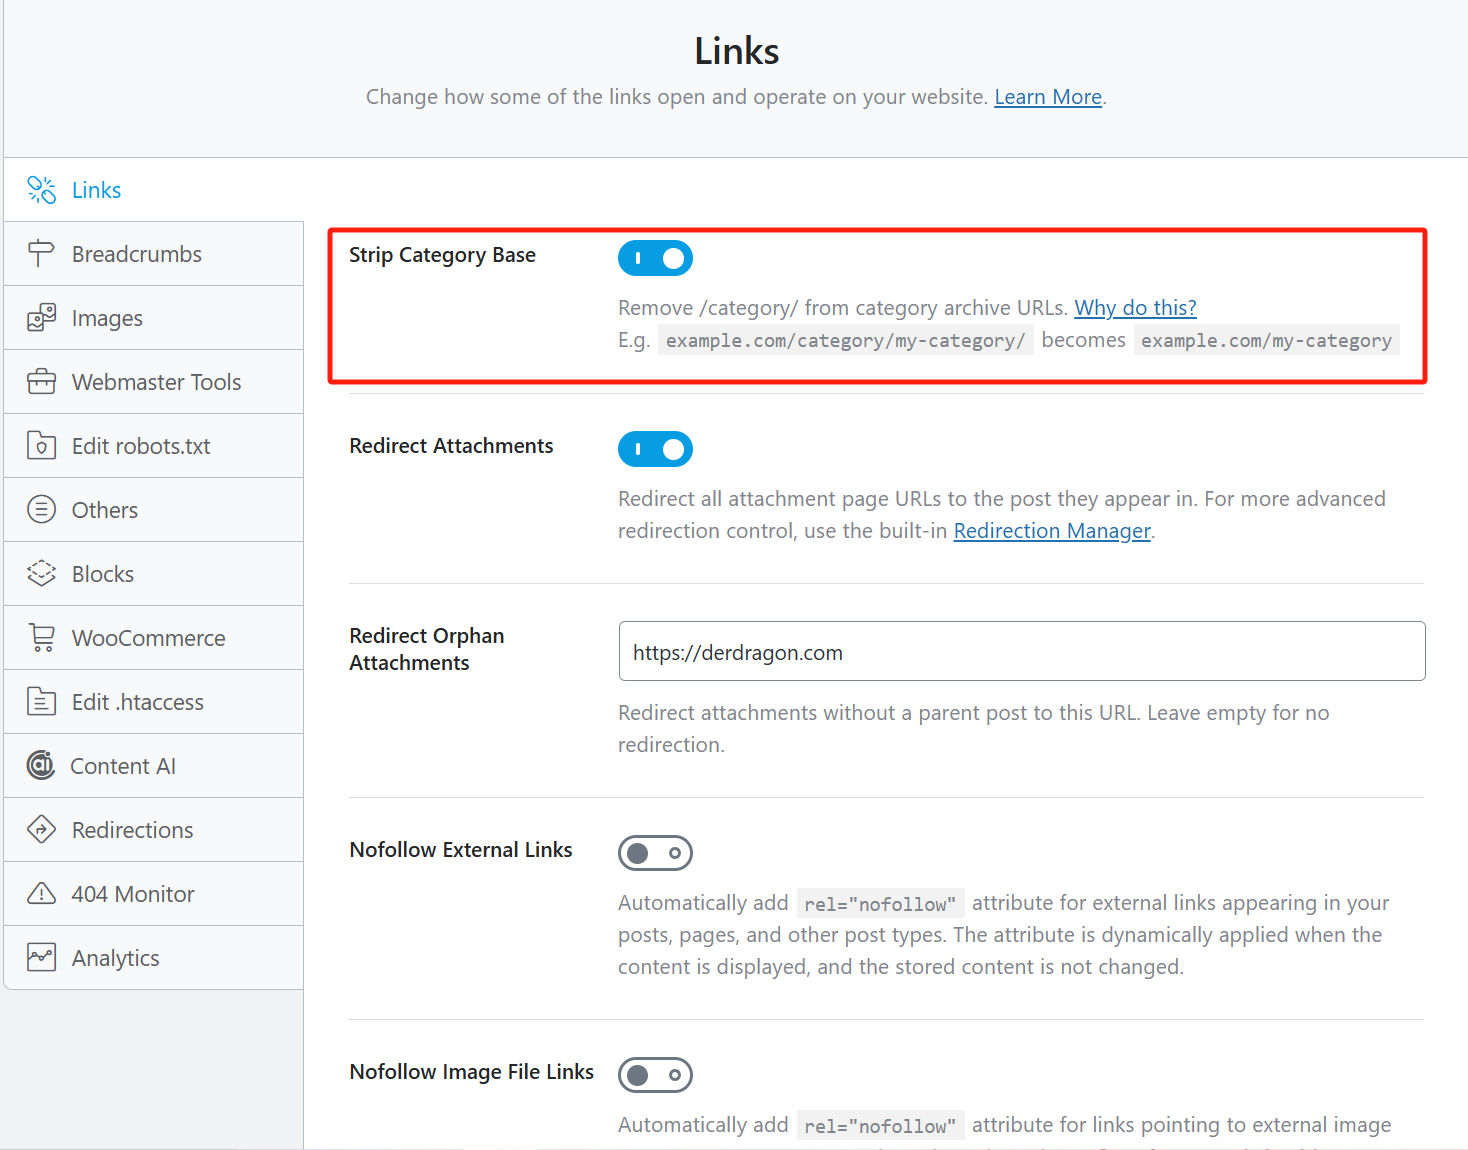
Task: Click the 404 Monitor warning icon
Action: (41, 894)
